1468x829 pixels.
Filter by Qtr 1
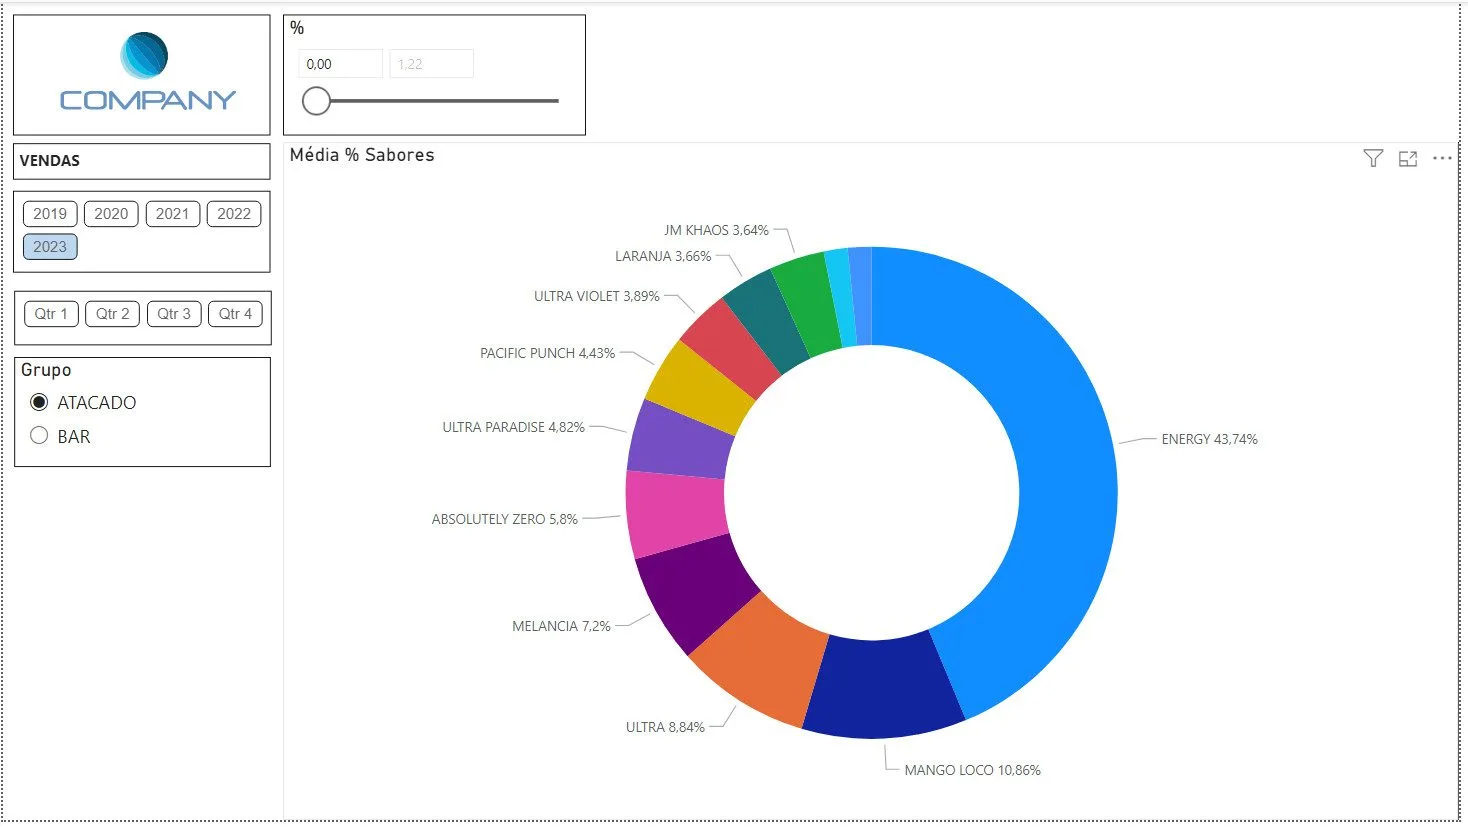click(x=51, y=314)
